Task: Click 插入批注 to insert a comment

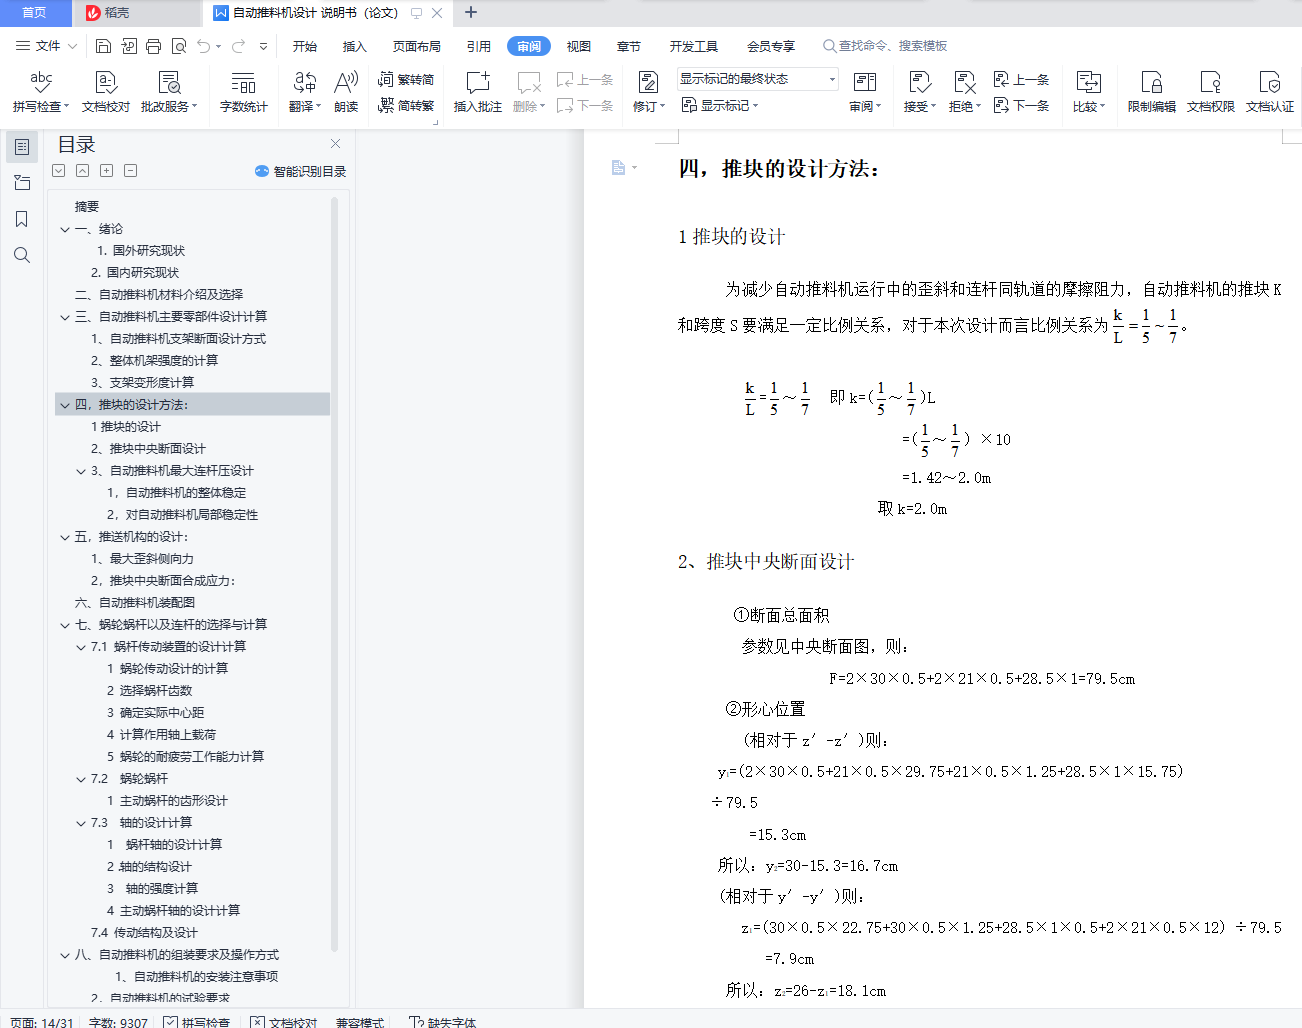Action: pos(478,91)
